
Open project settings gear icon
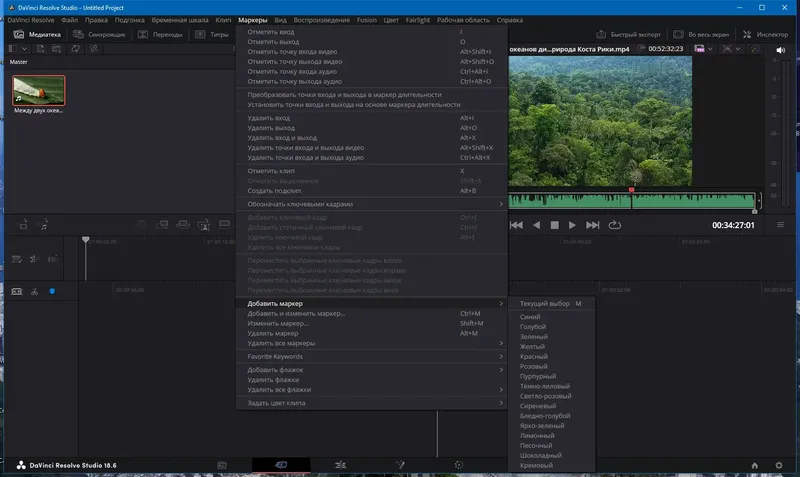click(x=781, y=465)
